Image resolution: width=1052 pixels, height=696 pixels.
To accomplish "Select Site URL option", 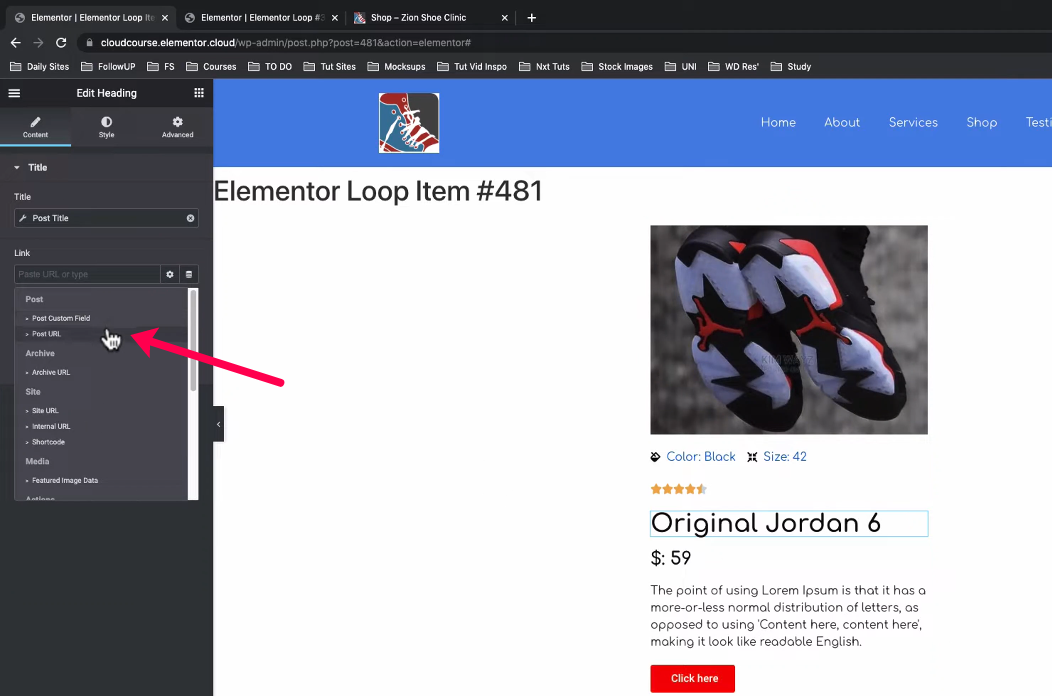I will (45, 411).
